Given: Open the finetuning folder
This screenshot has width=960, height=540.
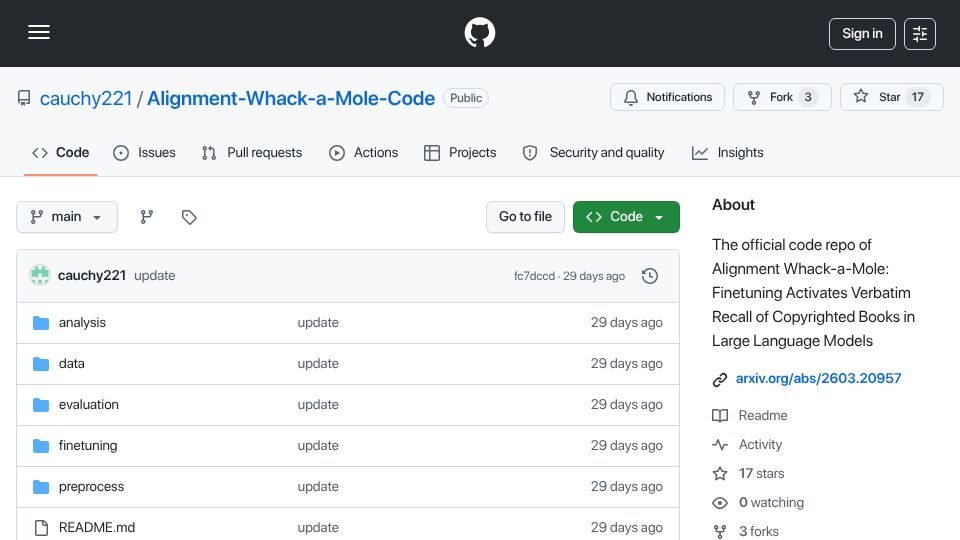Looking at the screenshot, I should pyautogui.click(x=88, y=446).
